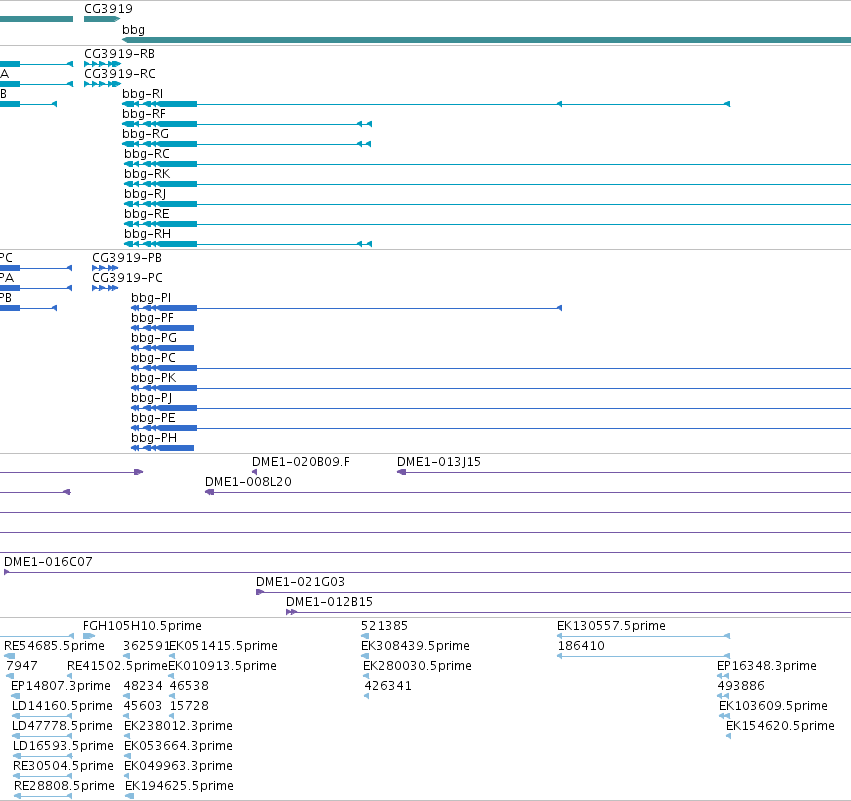Click the EK194625.5prime EST label
The image size is (851, 801).
(180, 786)
